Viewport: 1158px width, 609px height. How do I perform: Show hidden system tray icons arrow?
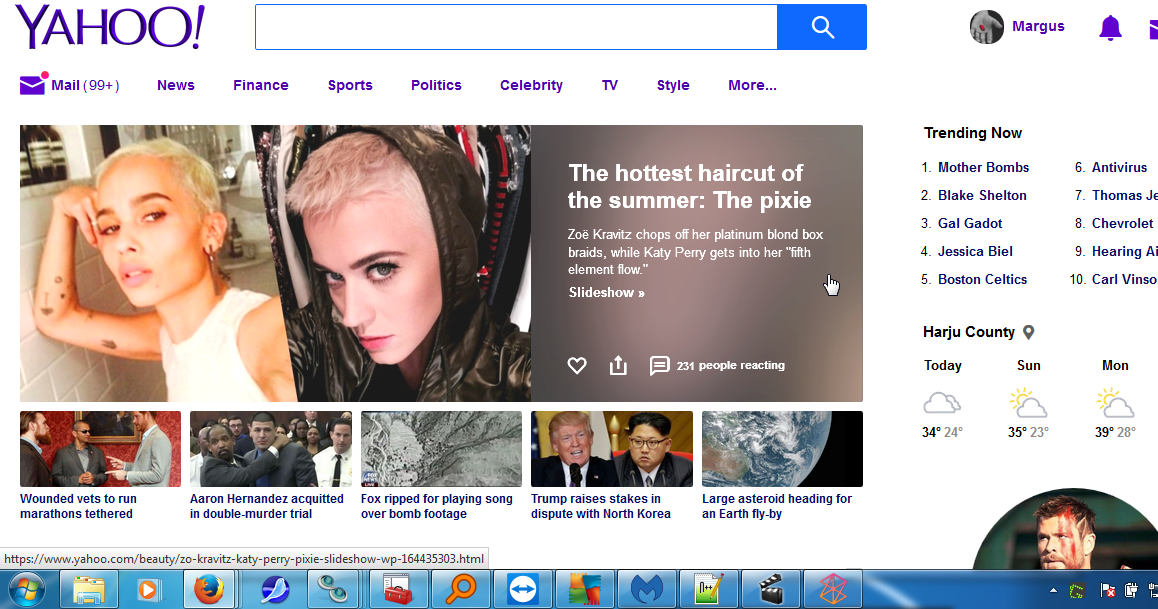click(1053, 591)
